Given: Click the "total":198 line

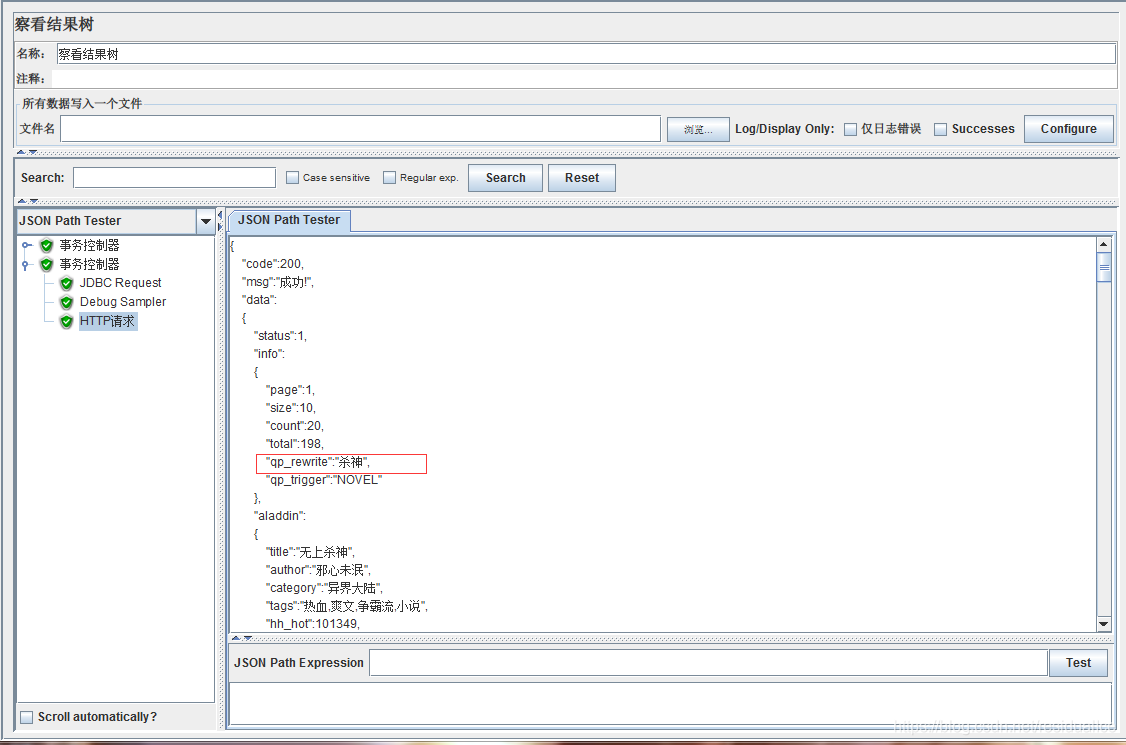Looking at the screenshot, I should tap(295, 444).
